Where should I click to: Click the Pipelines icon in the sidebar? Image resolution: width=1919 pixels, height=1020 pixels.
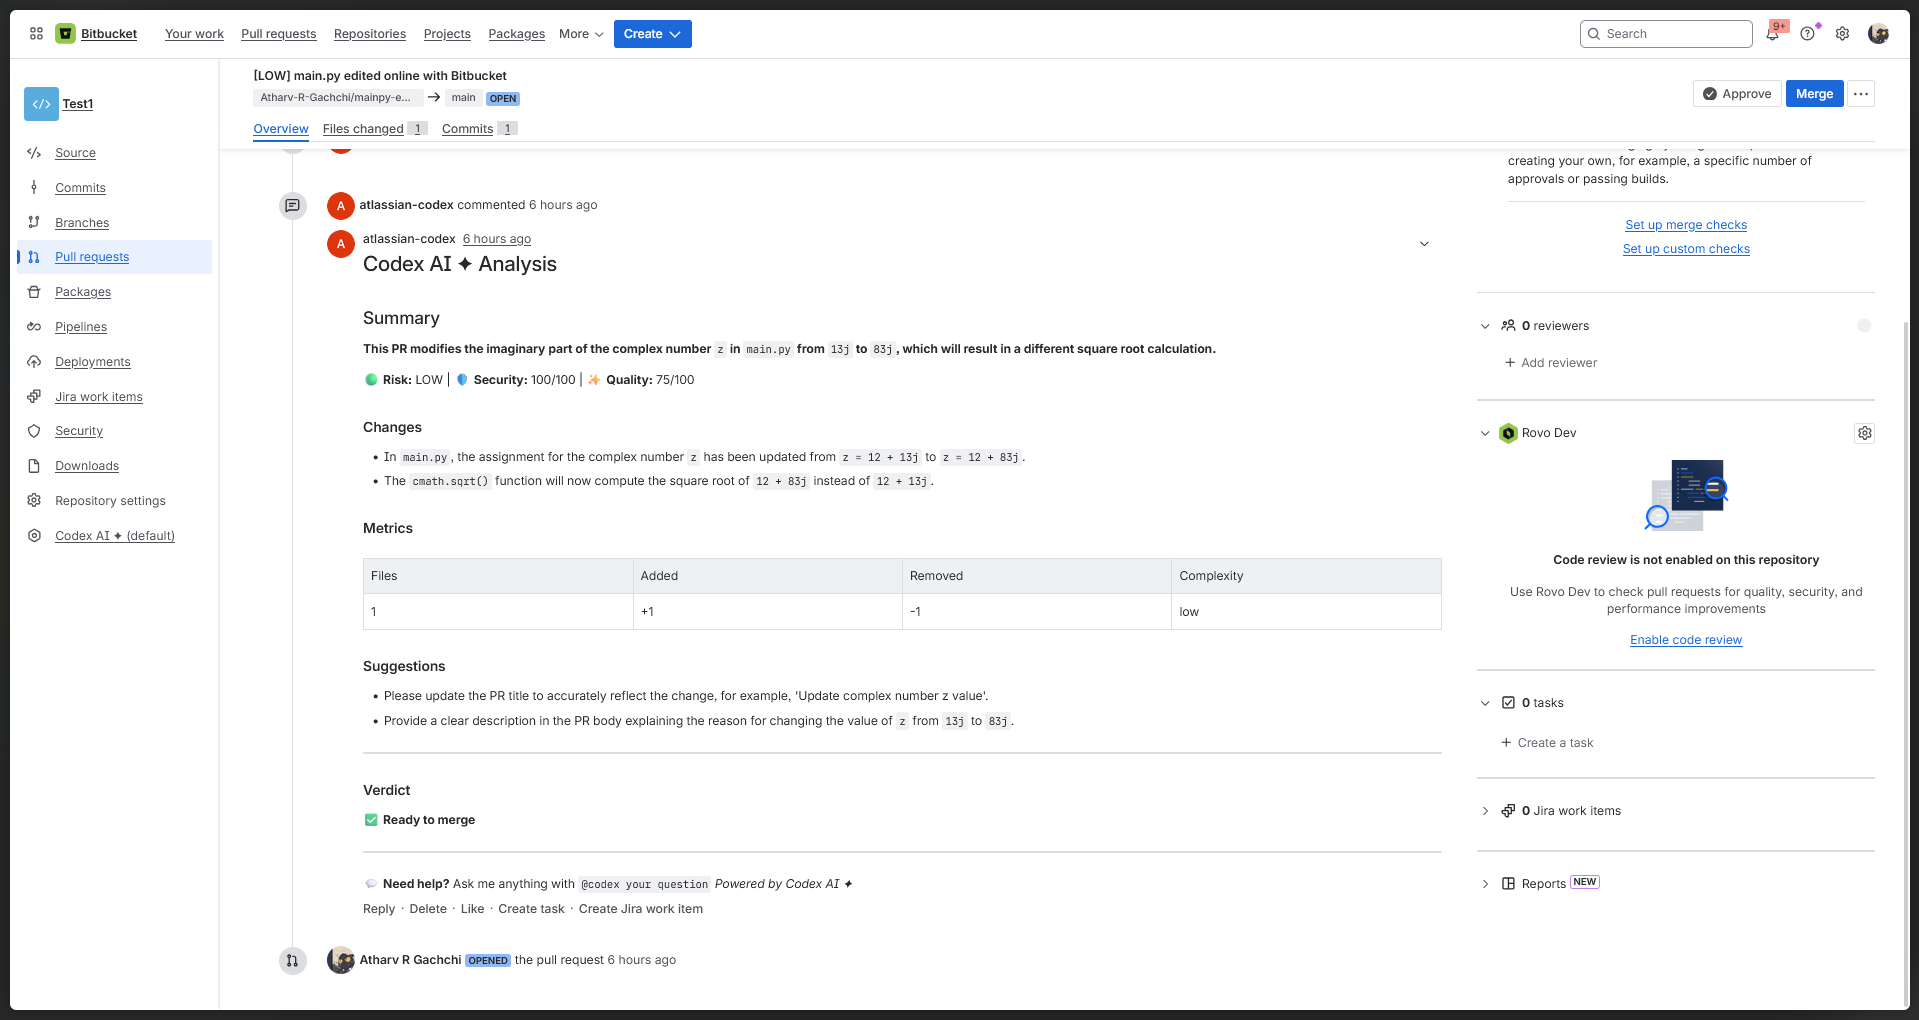point(34,327)
